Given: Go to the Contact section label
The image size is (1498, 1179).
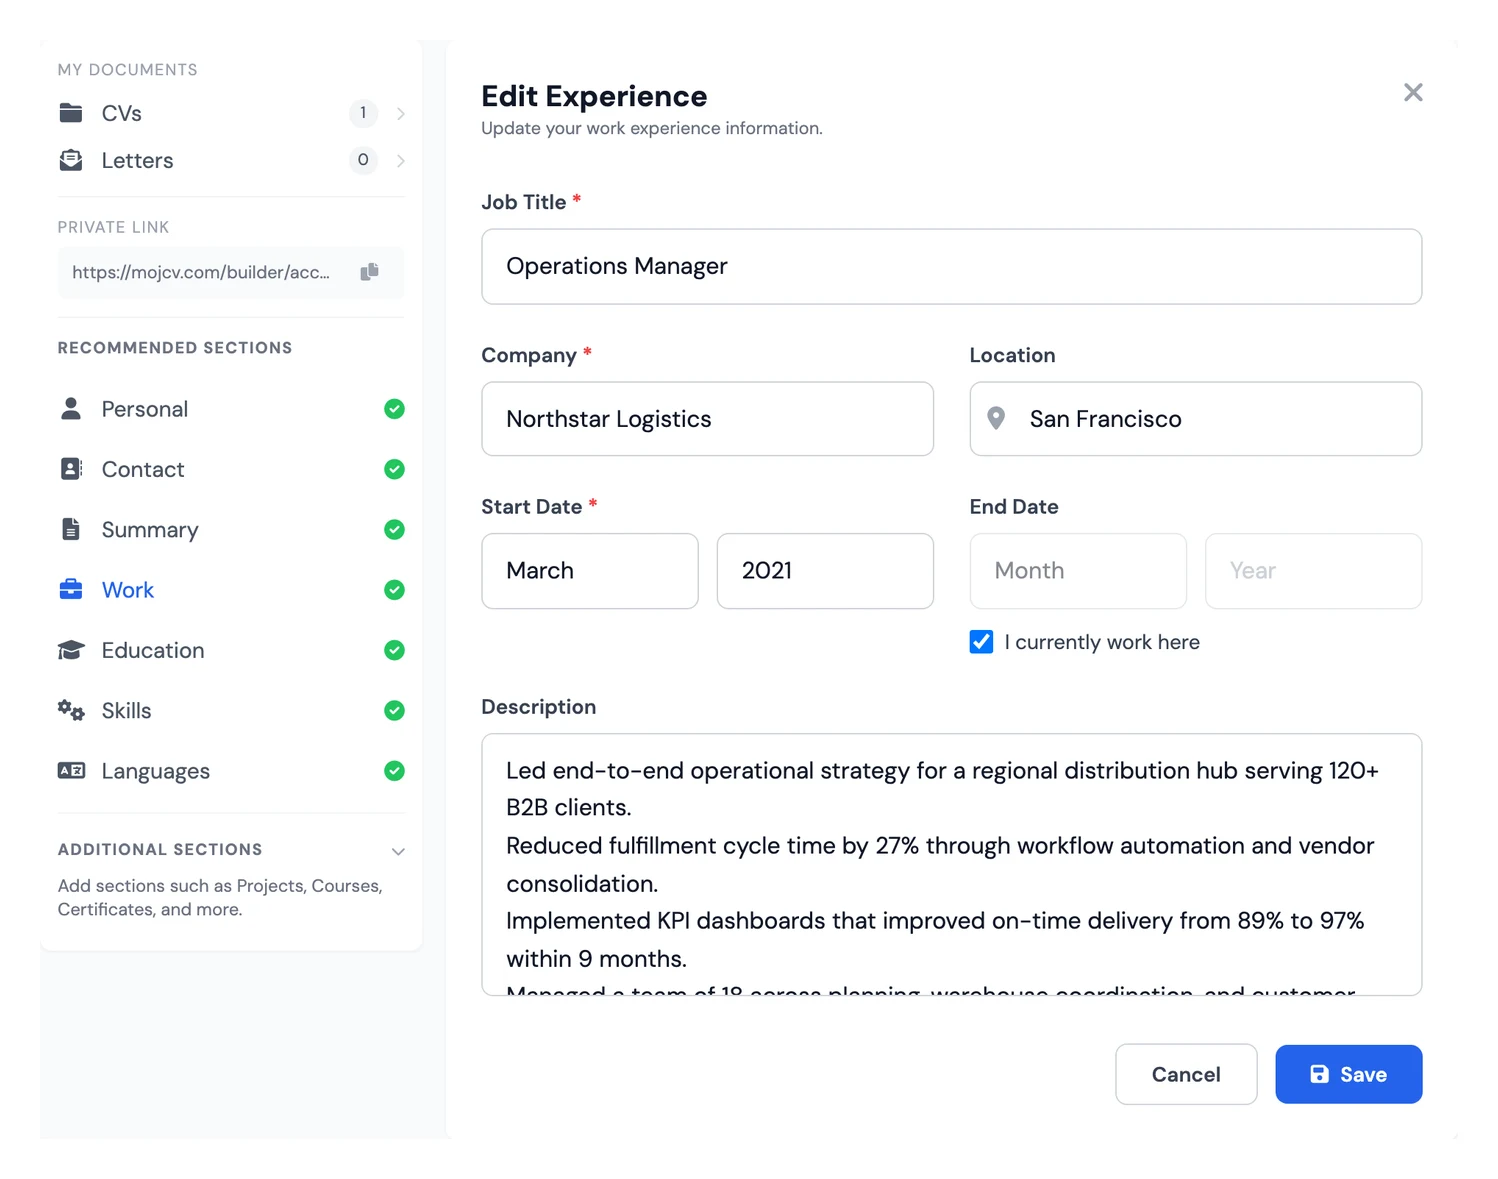Looking at the screenshot, I should (143, 469).
